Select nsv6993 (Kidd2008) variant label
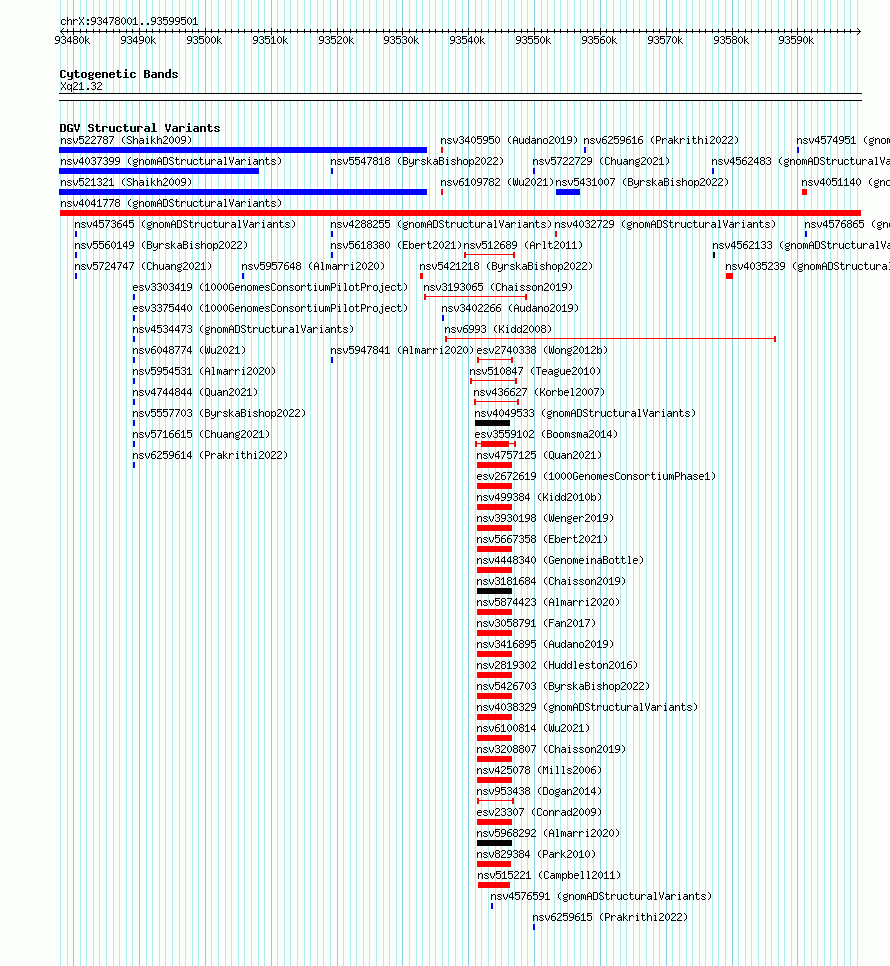This screenshot has height=966, width=890. (x=498, y=329)
